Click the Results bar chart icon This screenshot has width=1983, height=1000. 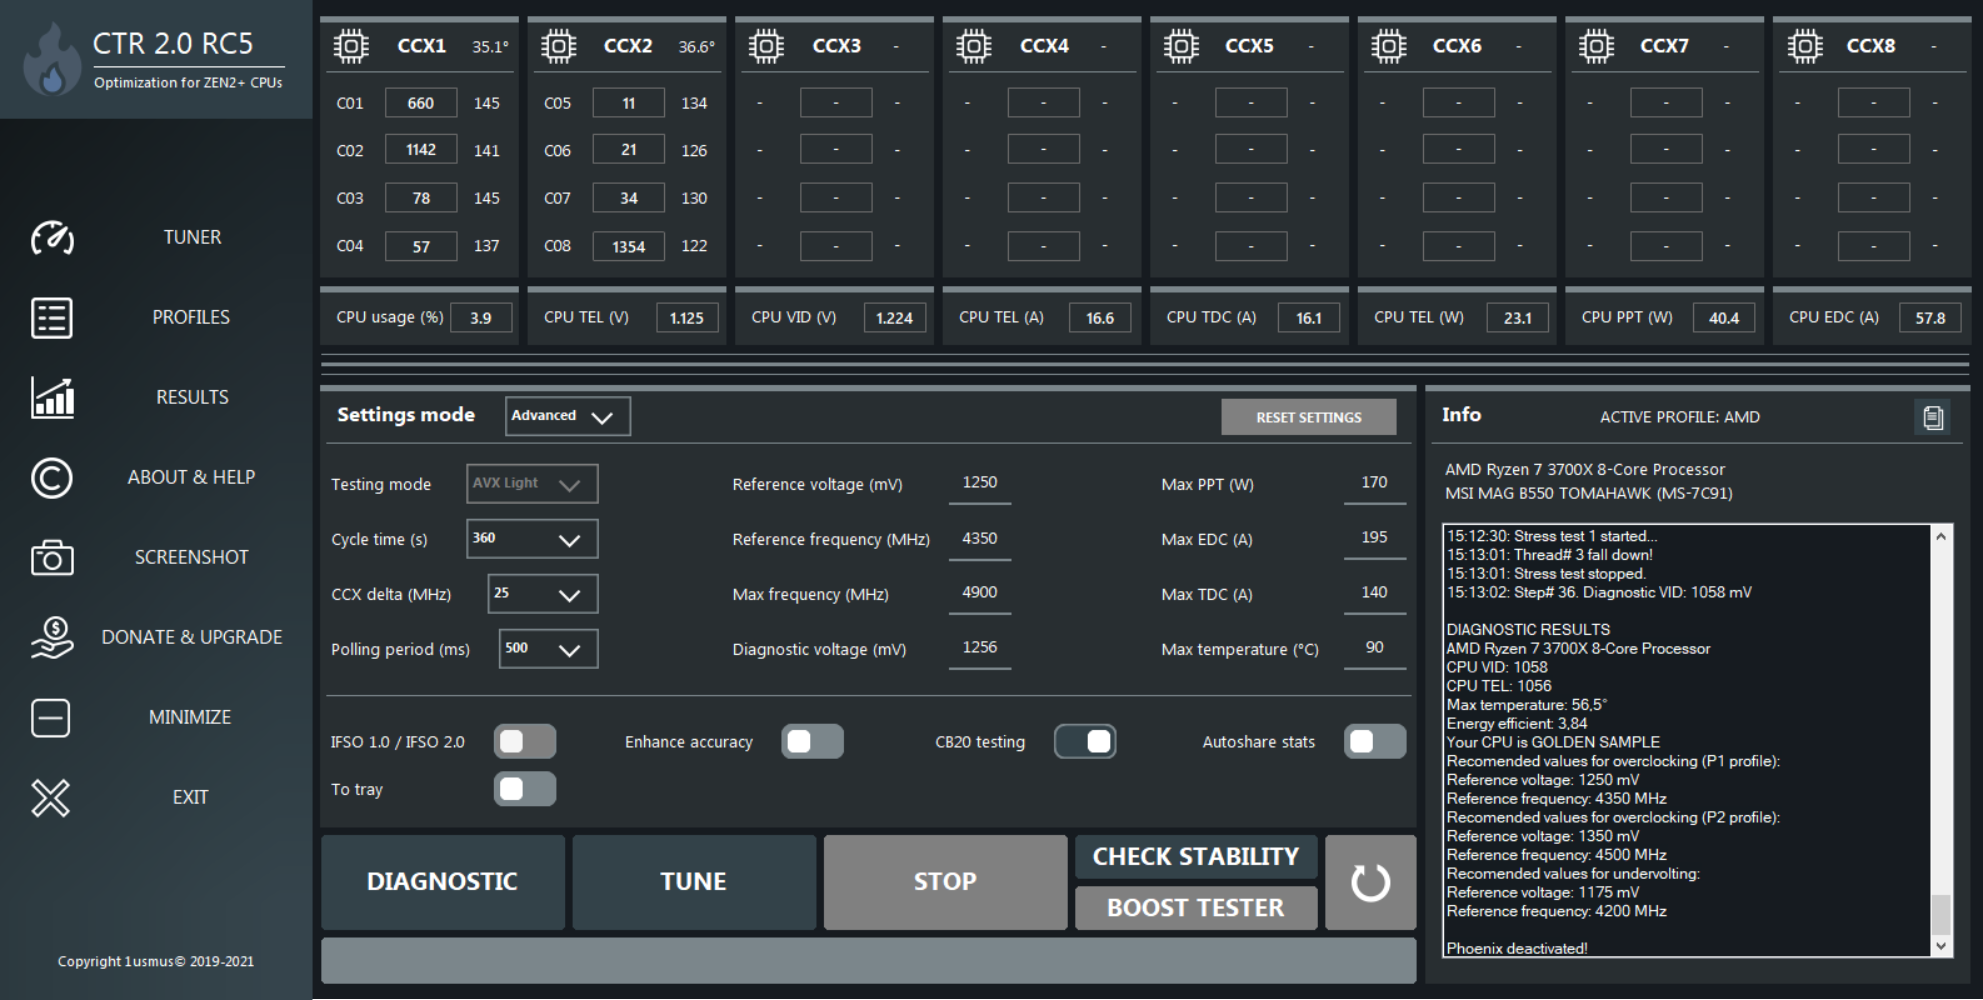tap(52, 397)
